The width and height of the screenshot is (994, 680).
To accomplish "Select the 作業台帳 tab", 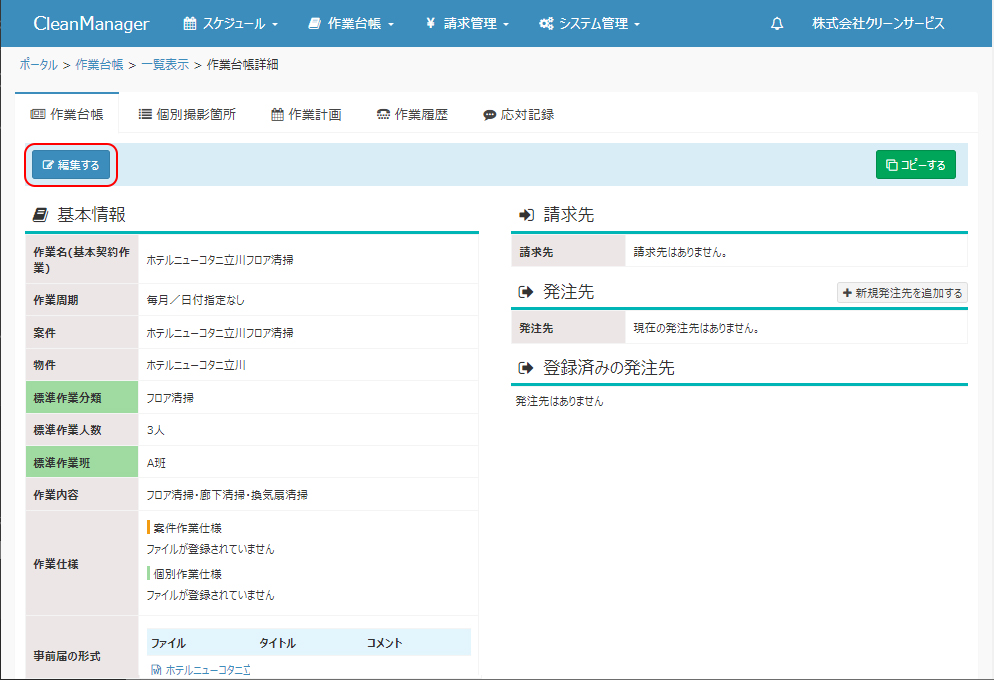I will tap(67, 115).
